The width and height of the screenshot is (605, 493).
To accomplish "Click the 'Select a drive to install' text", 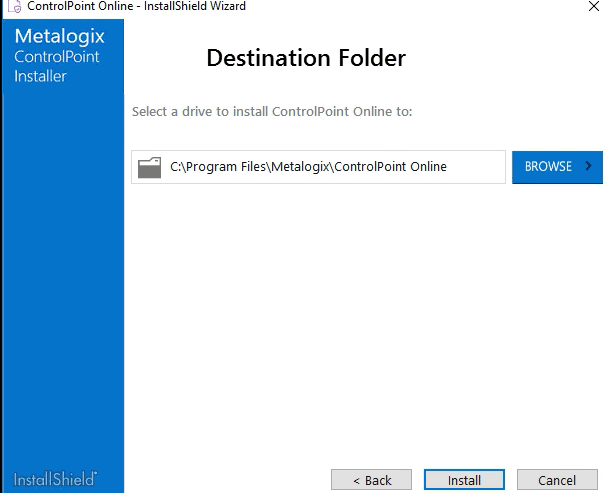I will point(272,111).
